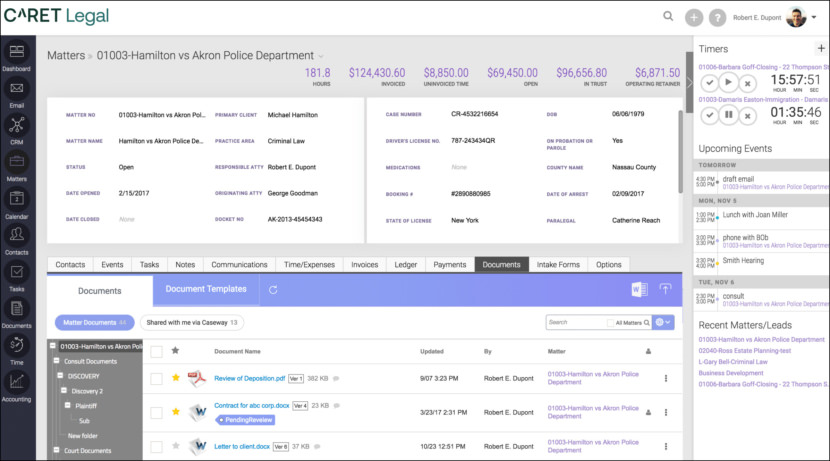Image resolution: width=830 pixels, height=461 pixels.
Task: Click the plus add button in header
Action: (693, 17)
